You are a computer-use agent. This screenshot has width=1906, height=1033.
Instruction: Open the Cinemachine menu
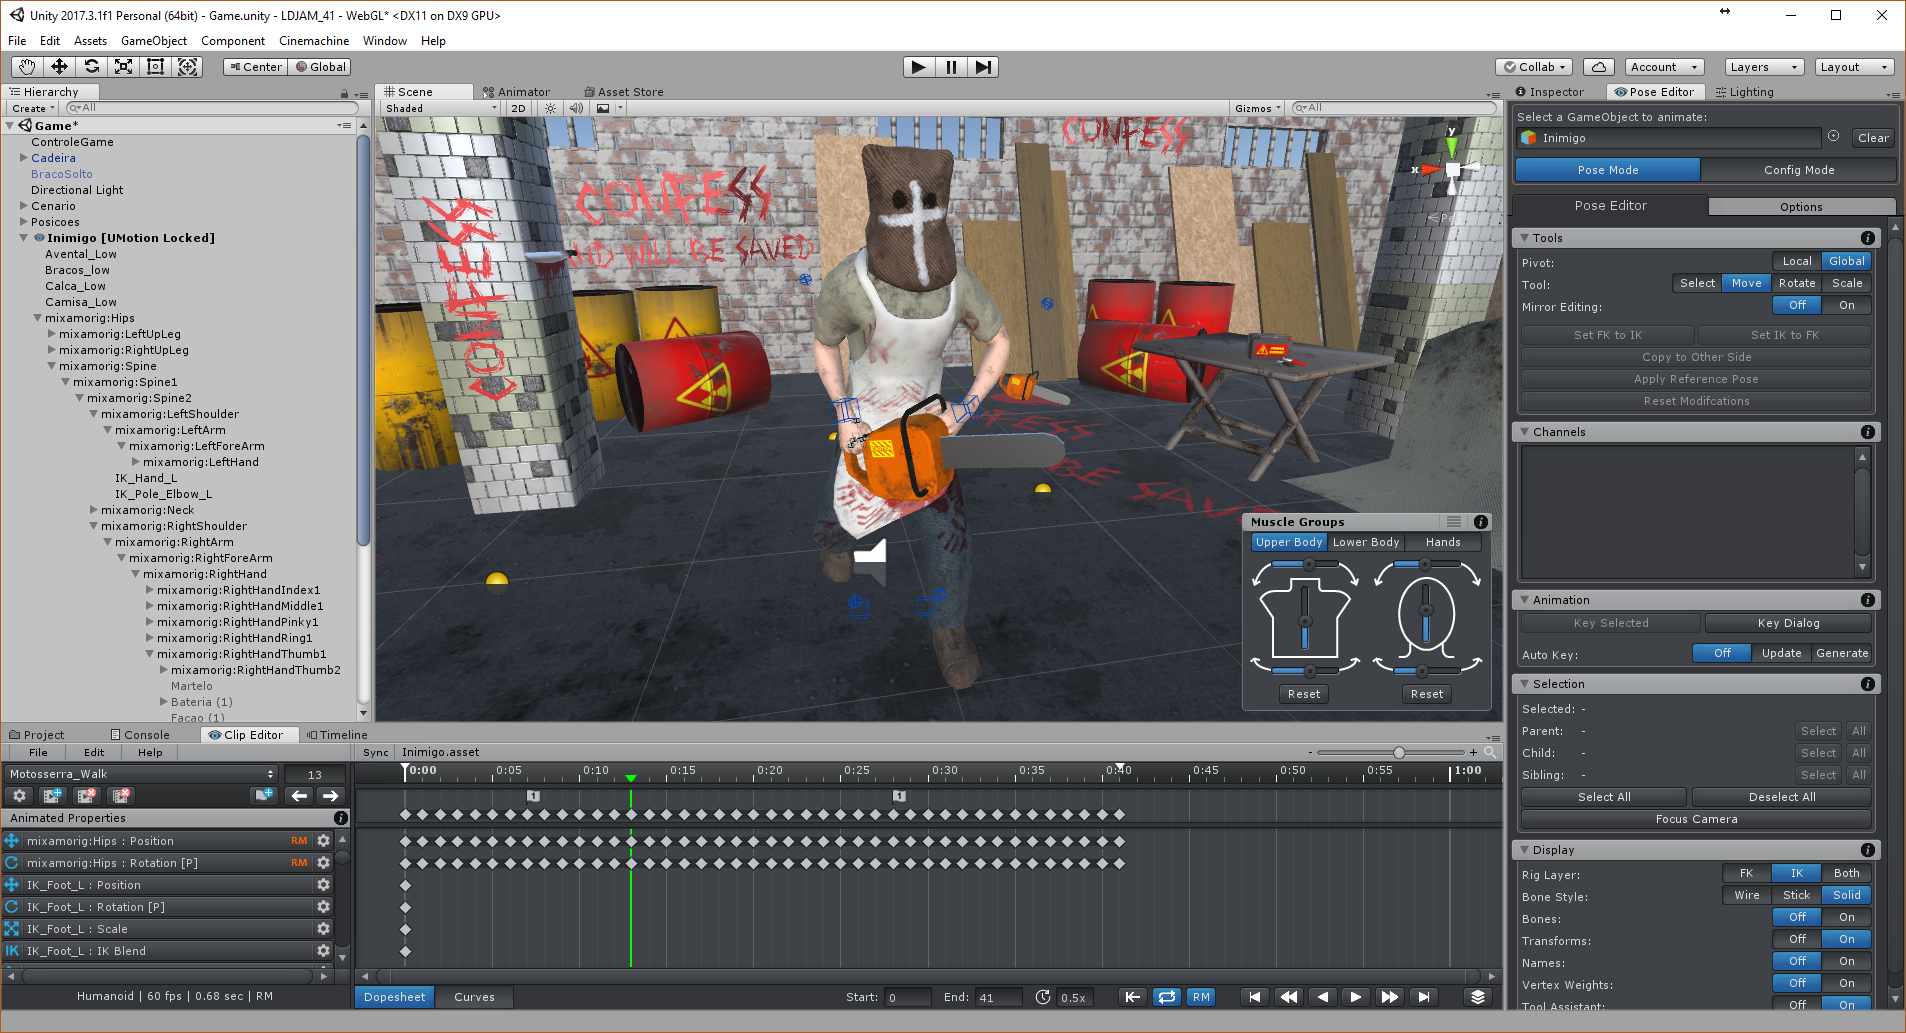(x=314, y=41)
